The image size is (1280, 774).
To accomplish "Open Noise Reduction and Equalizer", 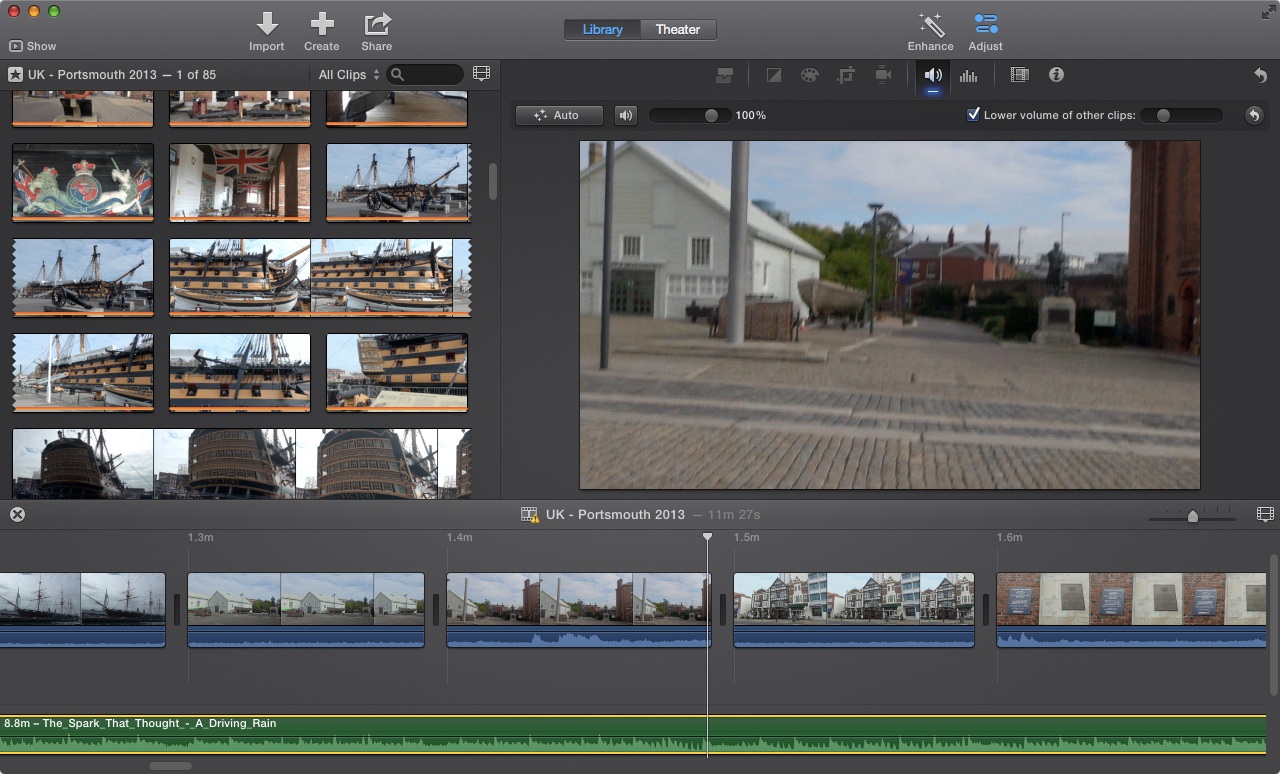I will tap(968, 75).
